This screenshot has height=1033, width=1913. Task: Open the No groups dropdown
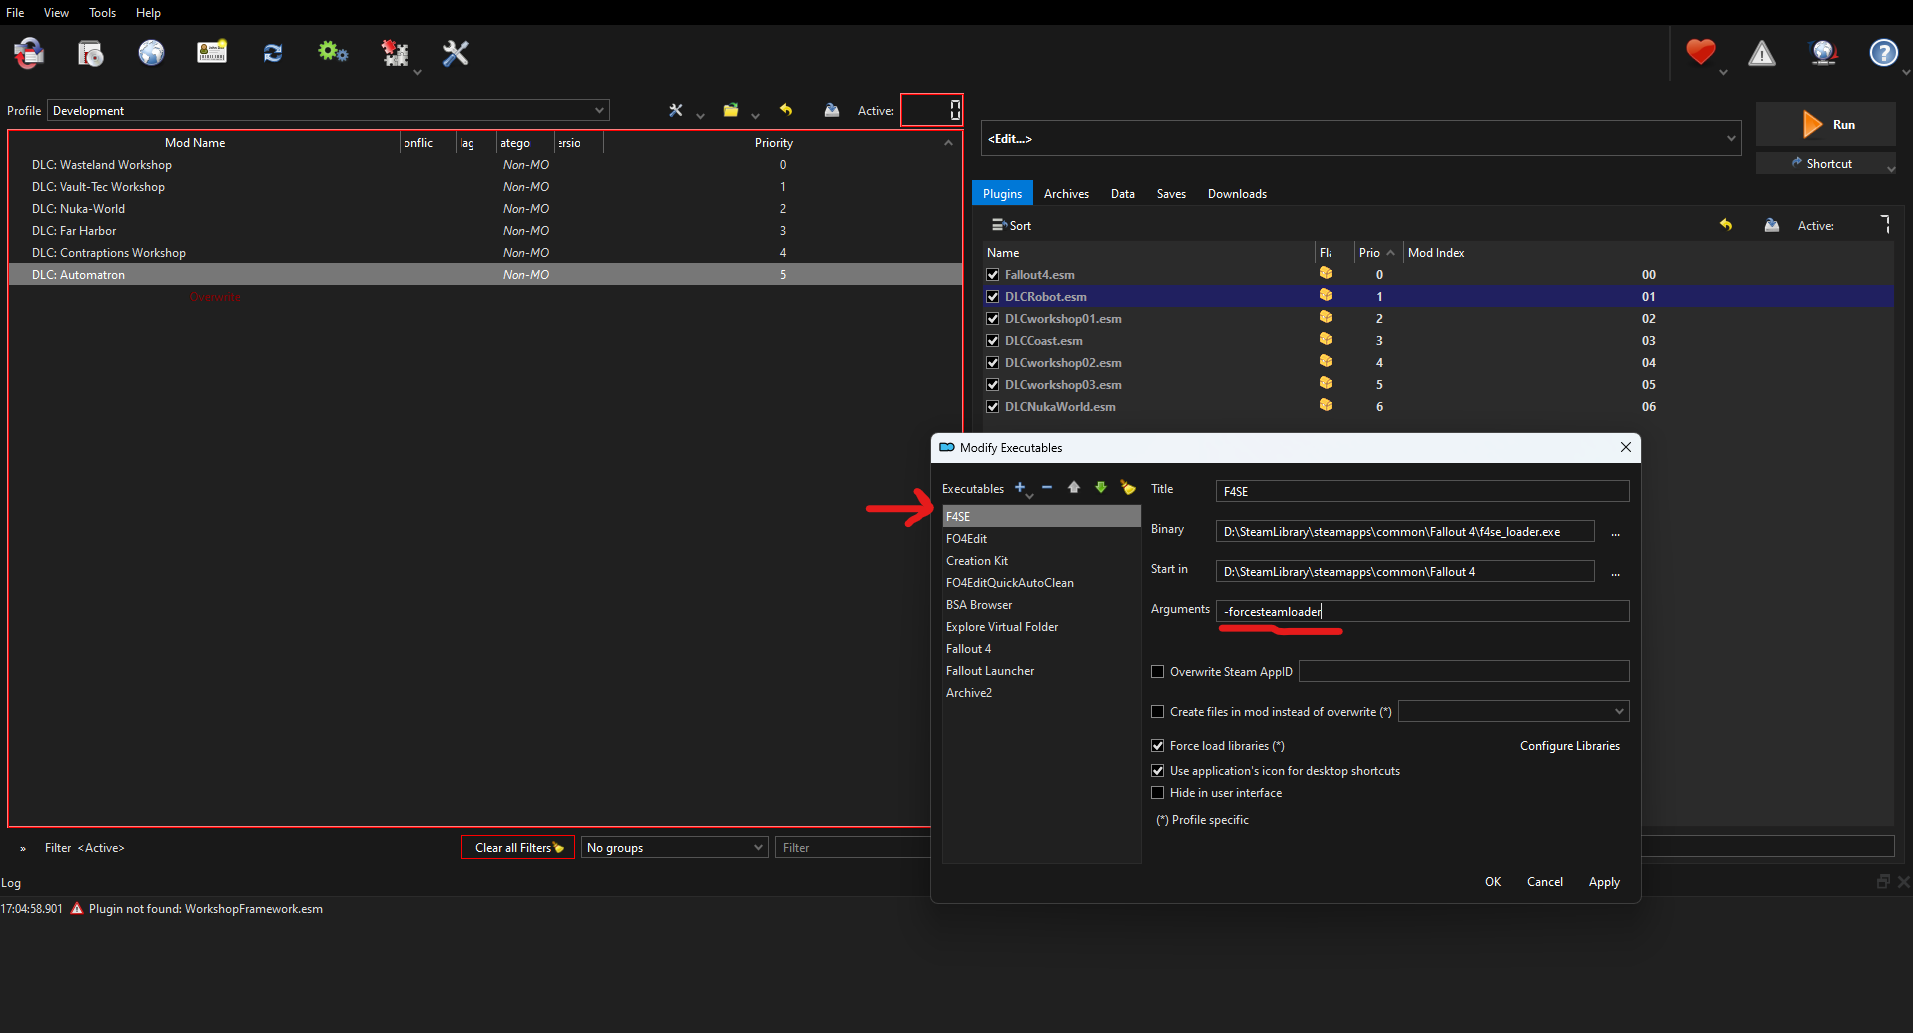(x=675, y=848)
